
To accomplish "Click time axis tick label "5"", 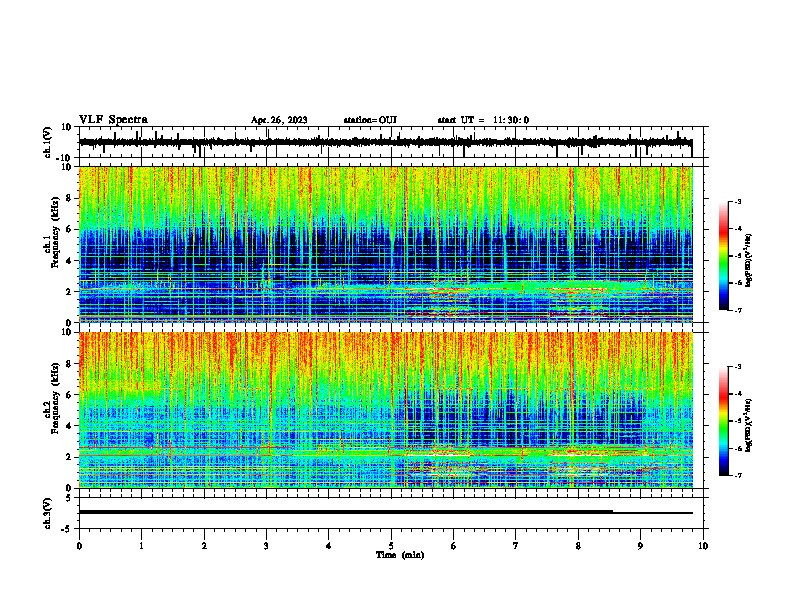I will 391,546.
